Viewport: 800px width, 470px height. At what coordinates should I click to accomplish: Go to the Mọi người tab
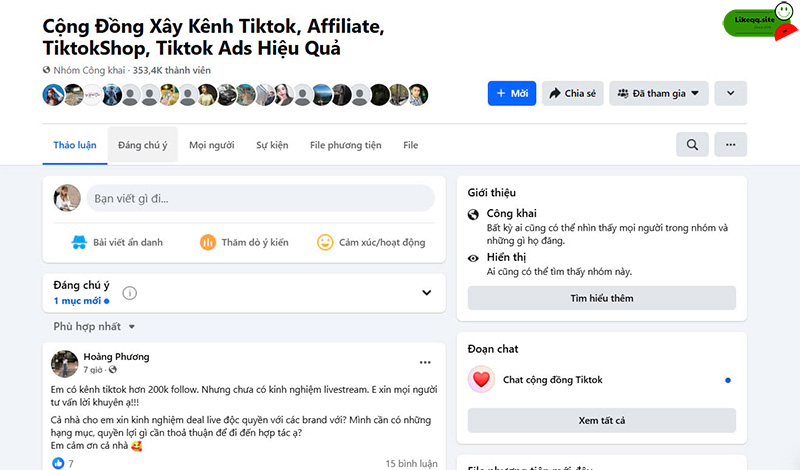click(x=212, y=145)
